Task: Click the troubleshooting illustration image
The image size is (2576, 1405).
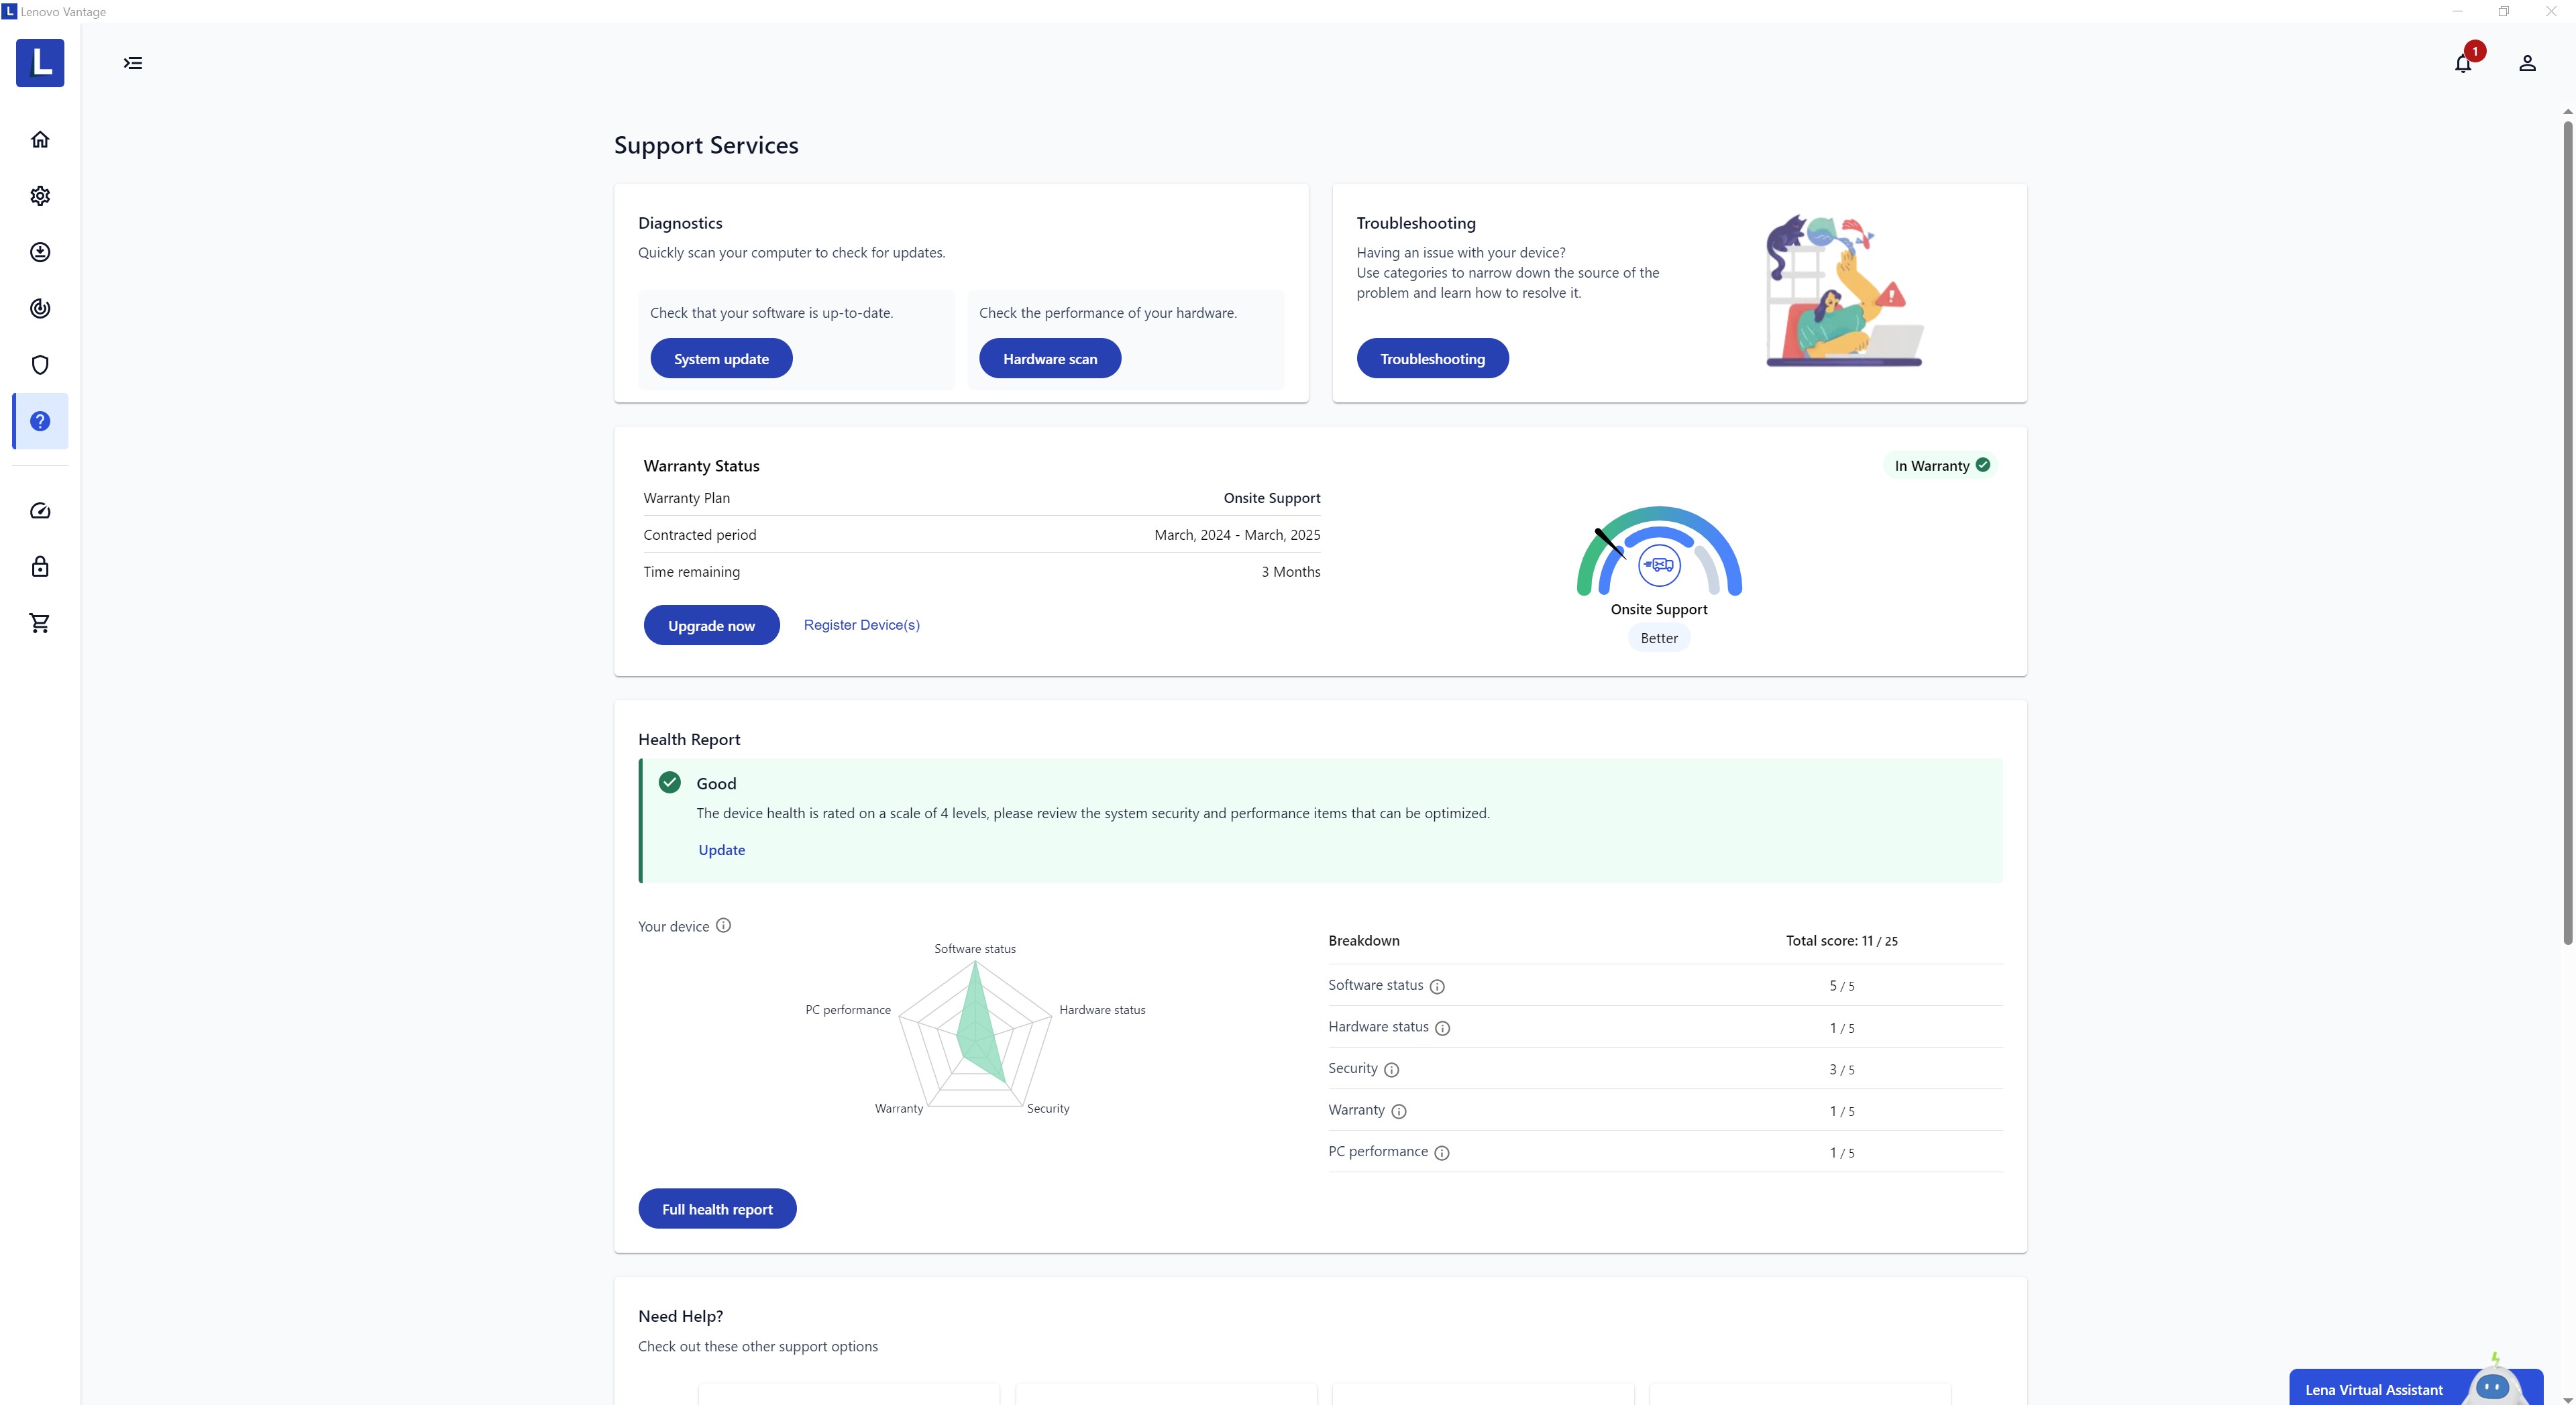Action: click(x=1844, y=290)
